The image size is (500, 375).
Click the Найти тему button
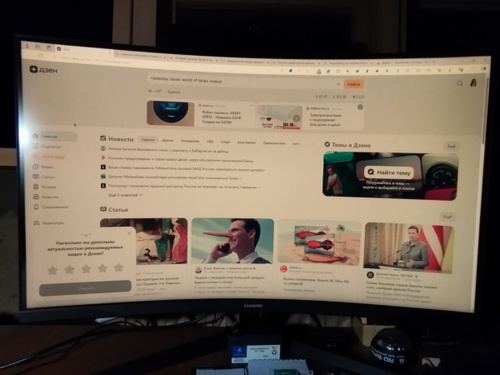tap(389, 172)
